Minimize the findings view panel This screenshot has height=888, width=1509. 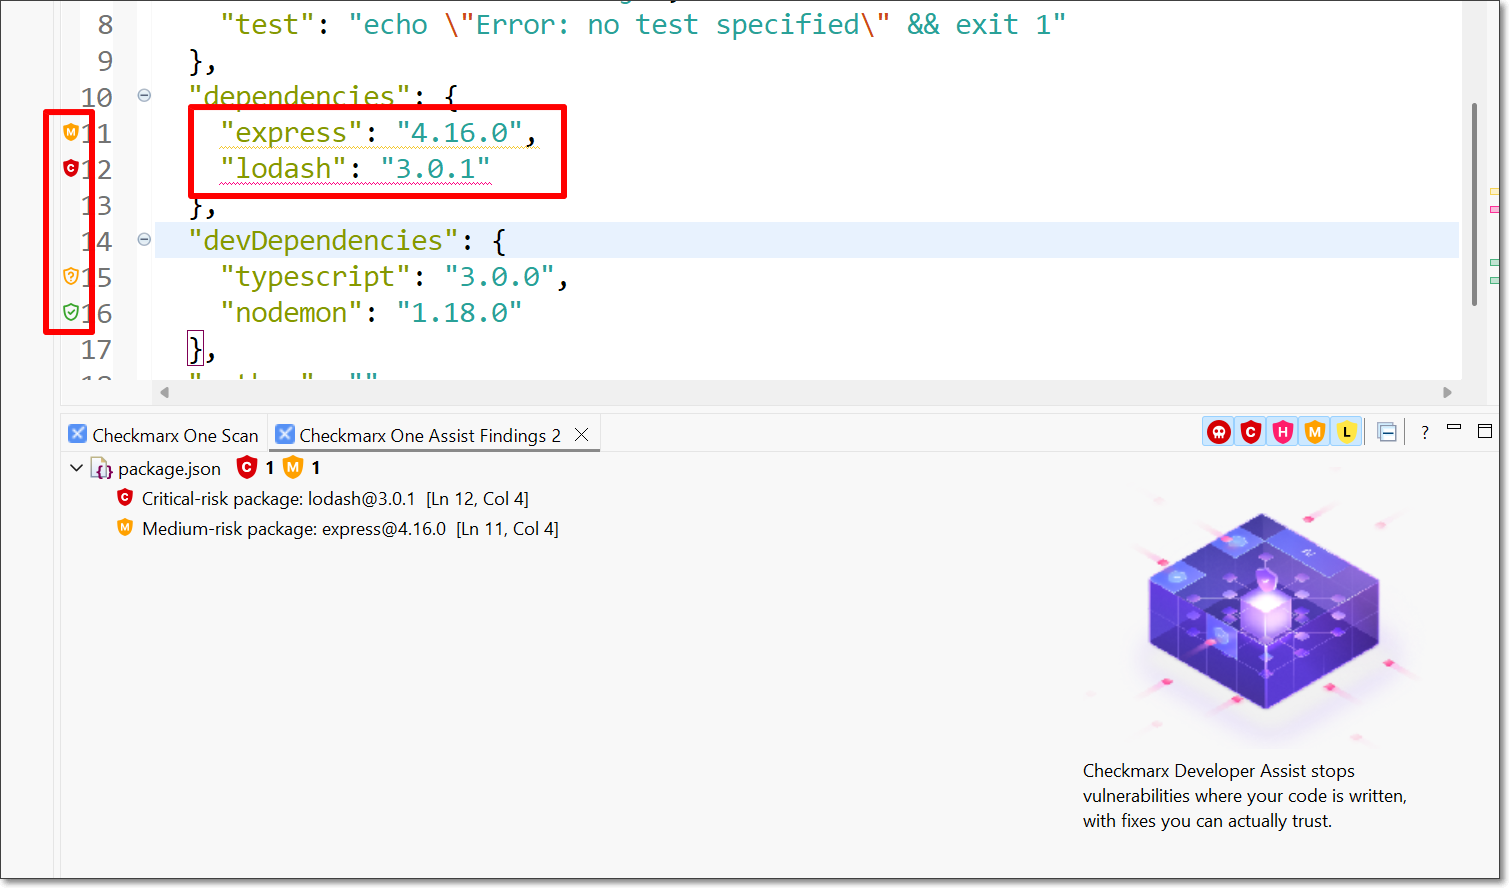pos(1454,428)
